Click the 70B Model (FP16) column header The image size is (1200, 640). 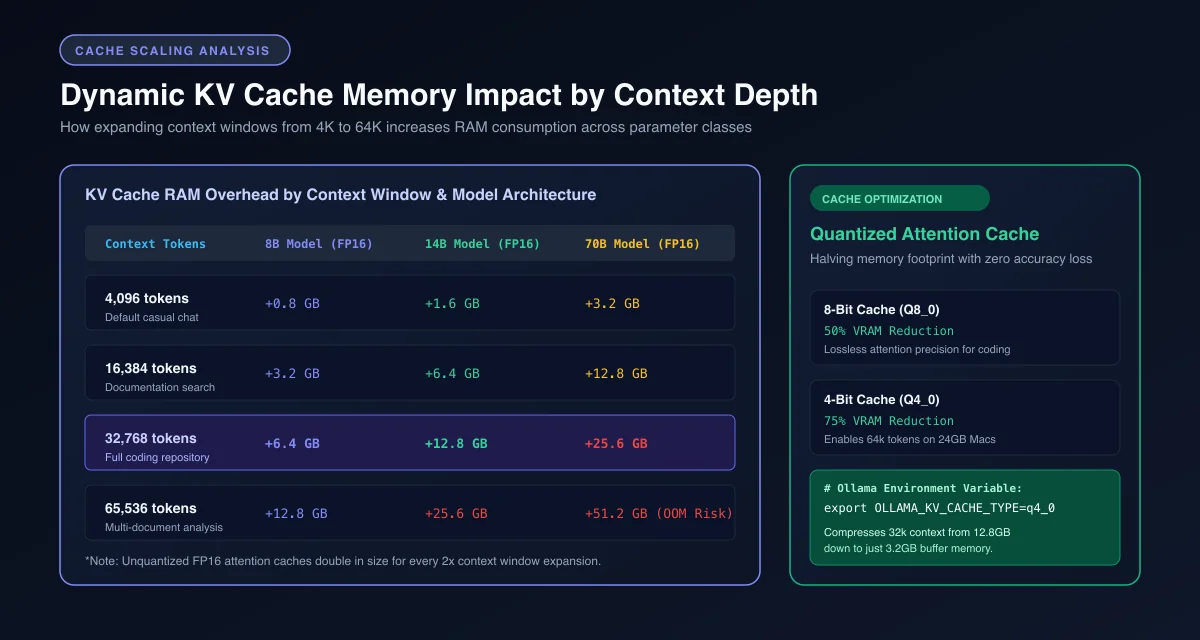point(642,243)
